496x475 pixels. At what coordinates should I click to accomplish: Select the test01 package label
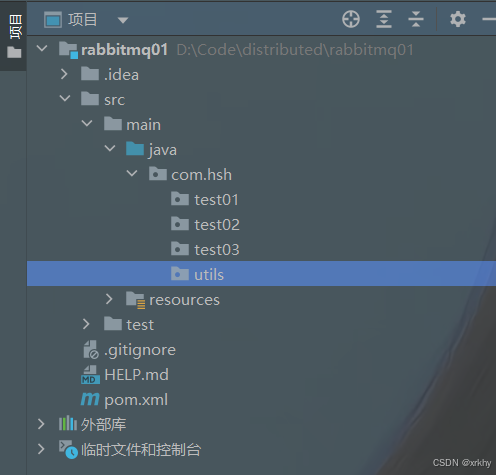tap(216, 200)
